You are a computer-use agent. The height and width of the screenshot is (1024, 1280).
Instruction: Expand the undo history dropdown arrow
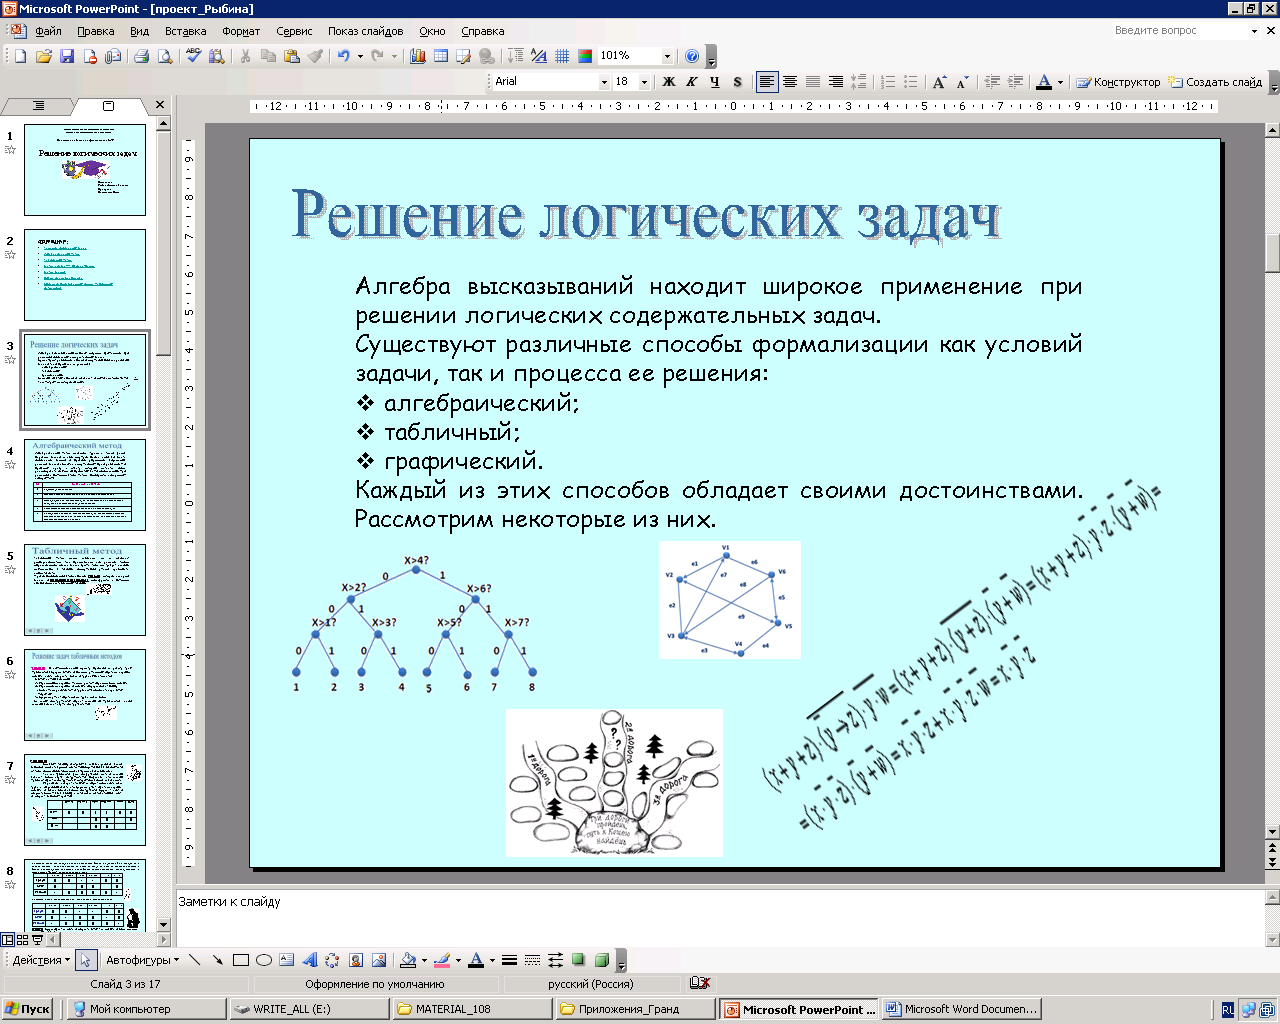click(x=359, y=56)
